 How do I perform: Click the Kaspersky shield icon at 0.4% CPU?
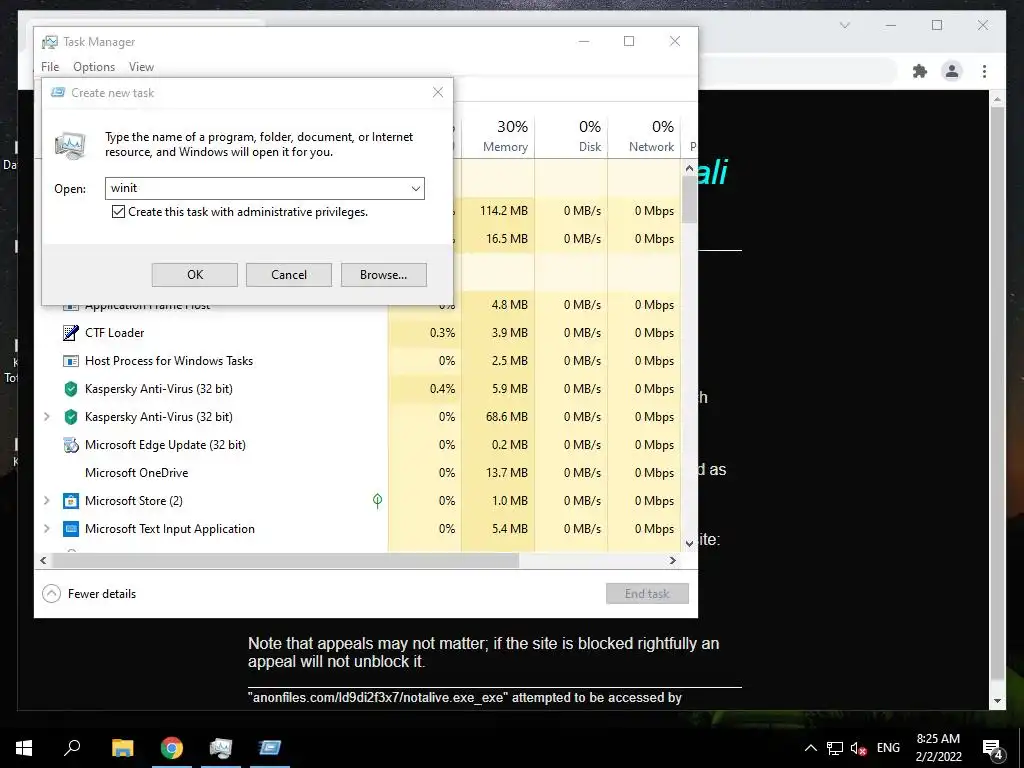pyautogui.click(x=71, y=389)
